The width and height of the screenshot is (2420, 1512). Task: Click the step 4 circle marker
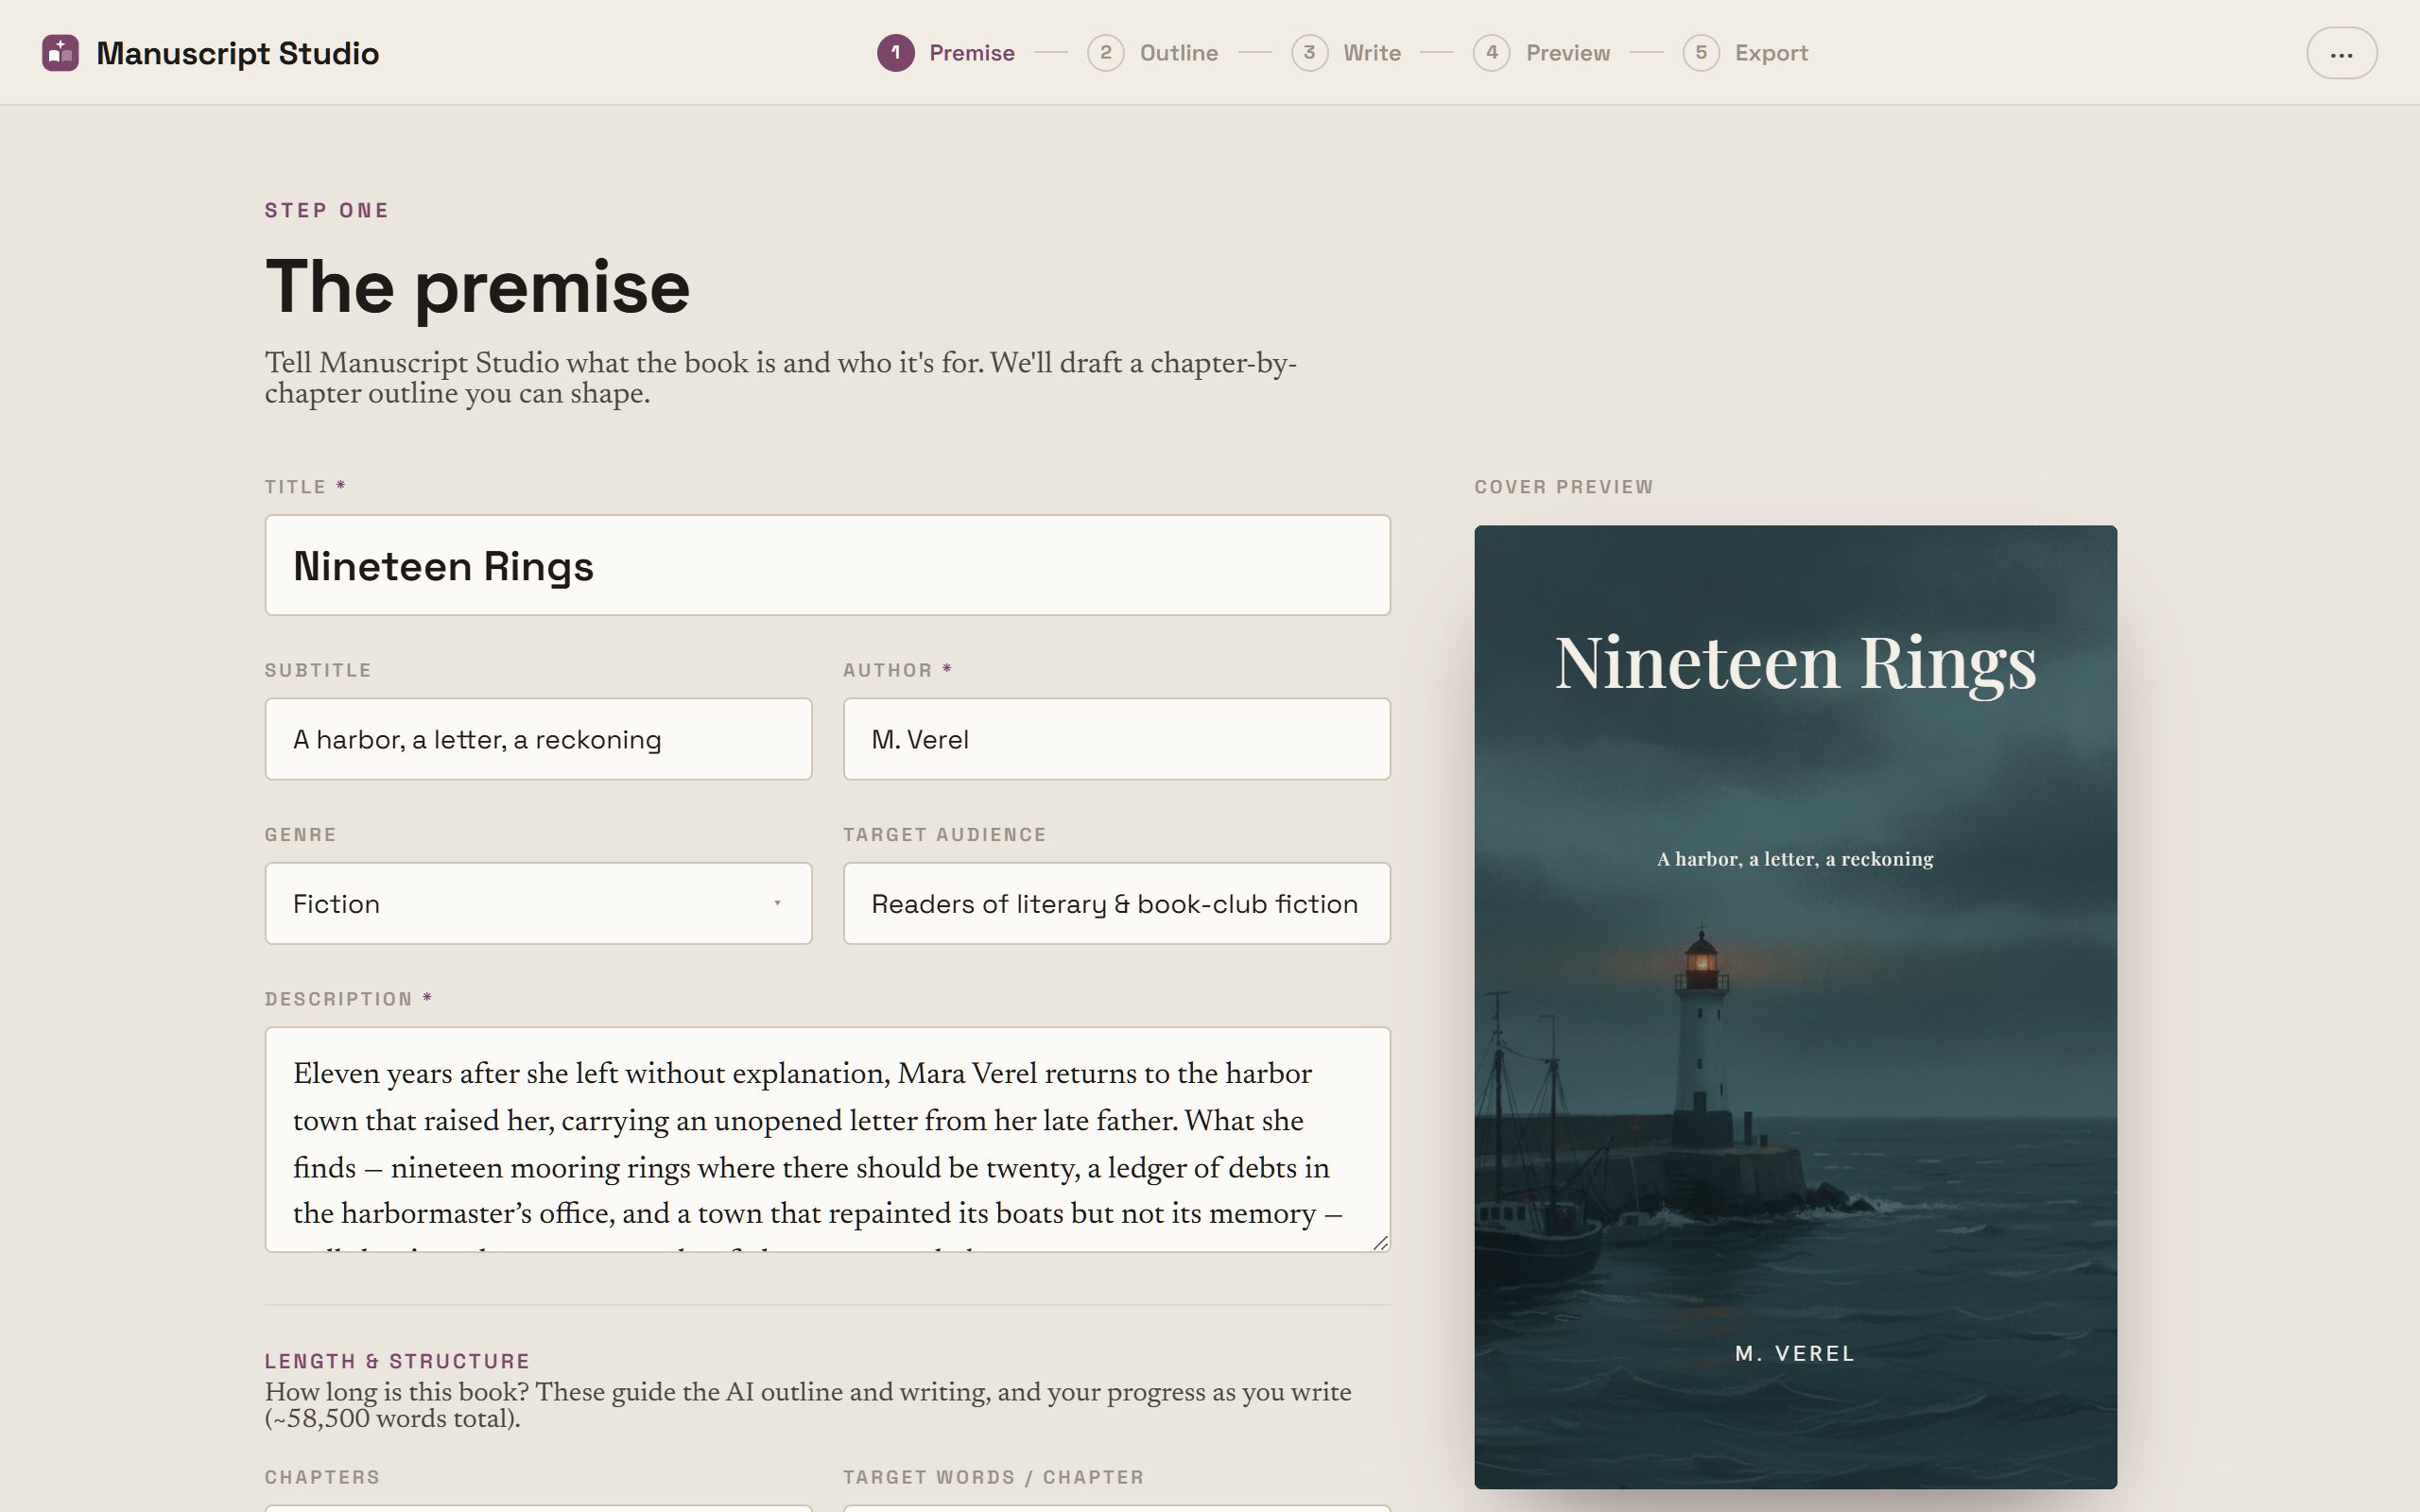click(1491, 53)
